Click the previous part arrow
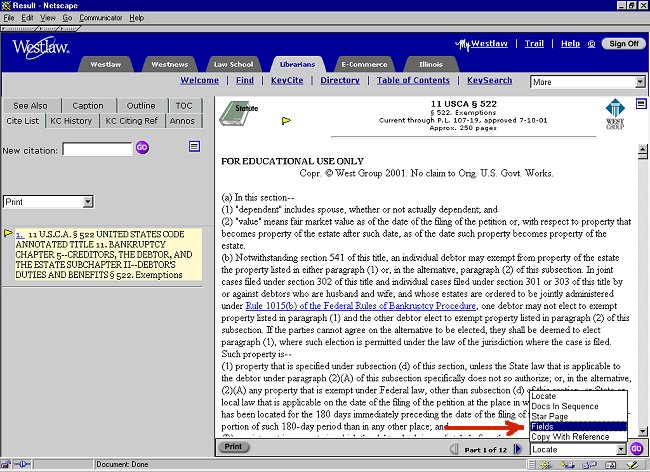Screen dimensions: 650x472 point(454,449)
